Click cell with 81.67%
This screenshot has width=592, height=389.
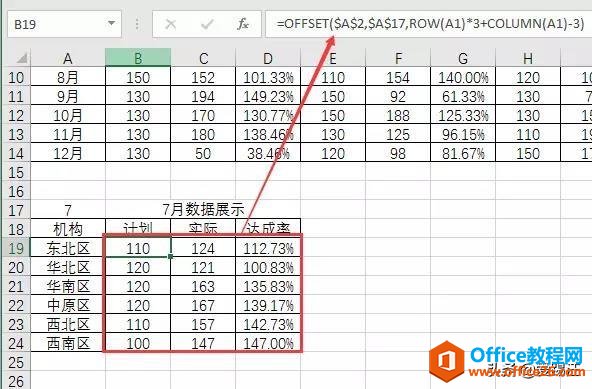[463, 153]
